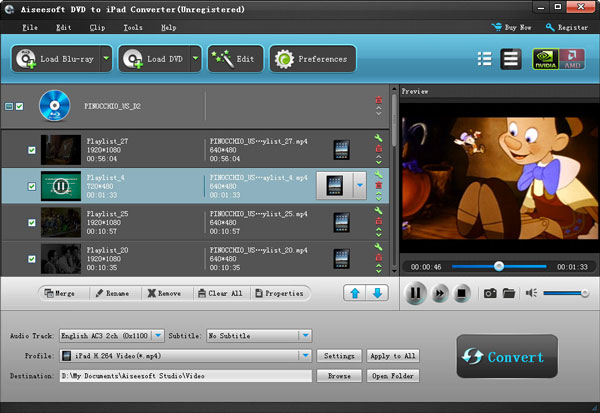Click the Convert button

[x=507, y=357]
